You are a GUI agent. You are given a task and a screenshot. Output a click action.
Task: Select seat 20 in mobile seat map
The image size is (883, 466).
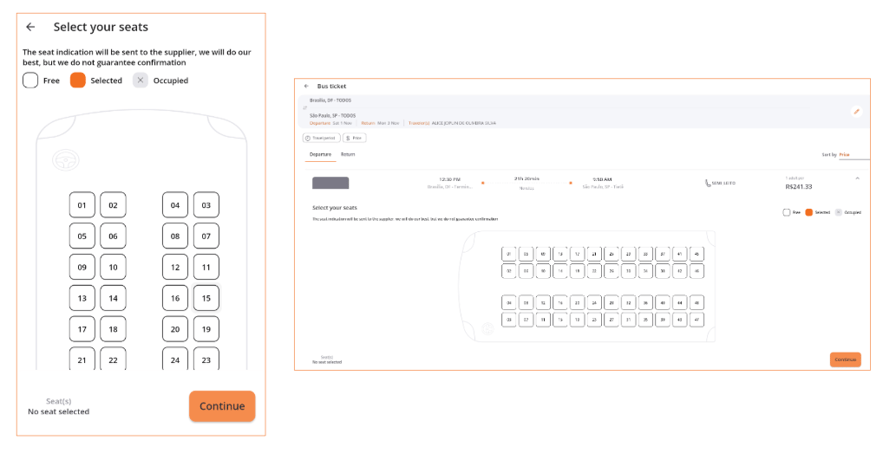(x=175, y=329)
